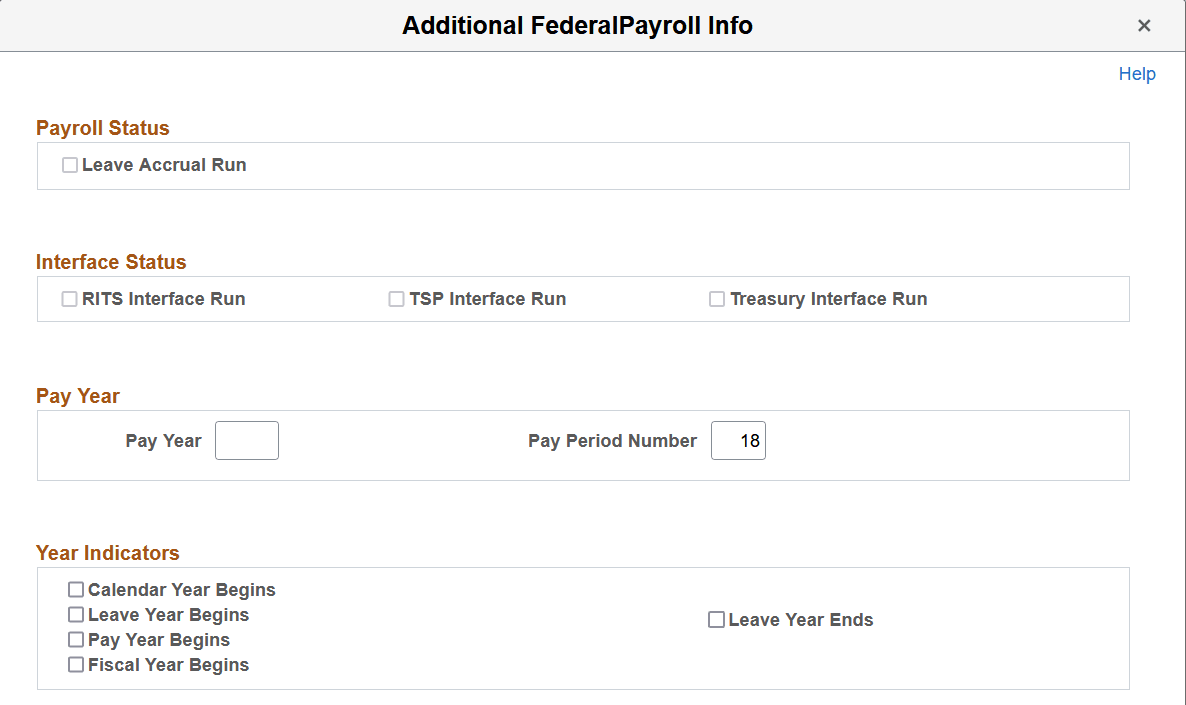Toggle Fiscal Year Begins on
Screen dimensions: 1186x705
click(75, 664)
